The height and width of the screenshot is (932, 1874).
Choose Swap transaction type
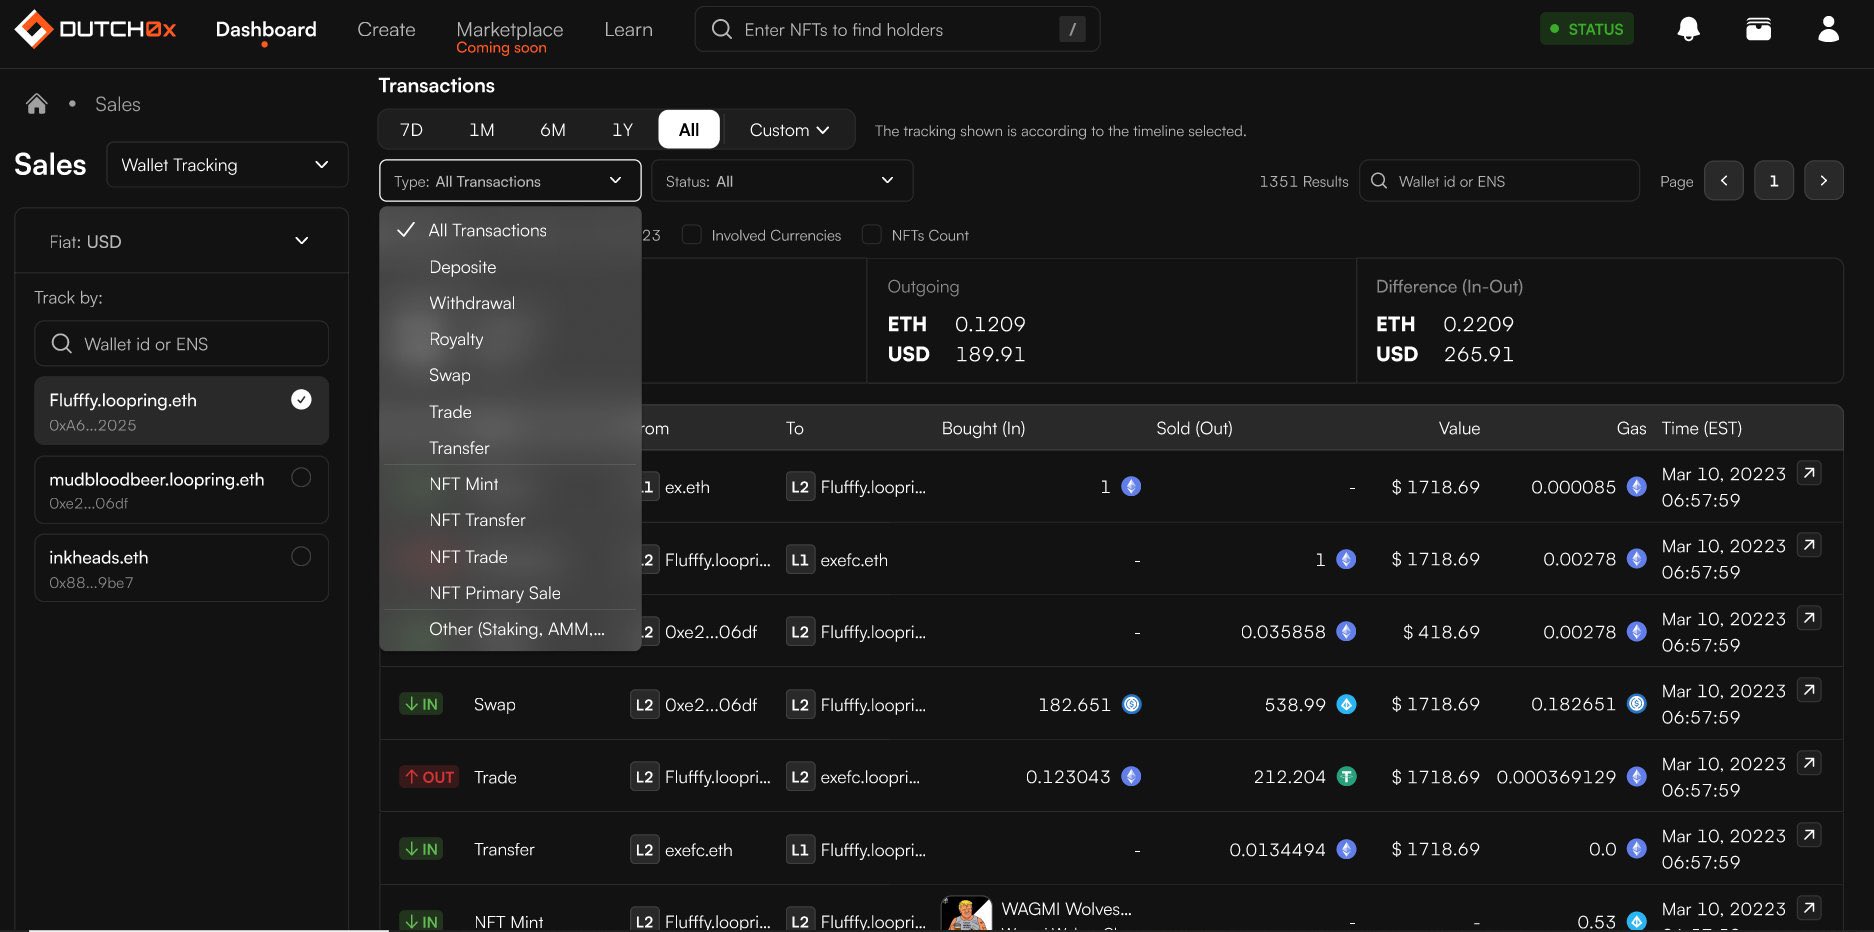511,375
